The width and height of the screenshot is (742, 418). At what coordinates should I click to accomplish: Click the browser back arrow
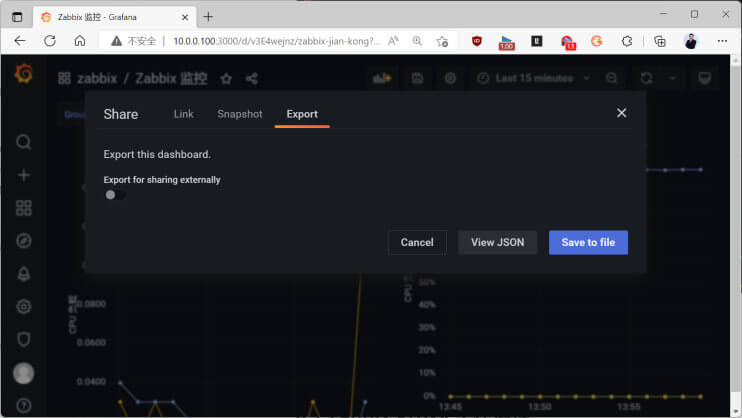pos(20,41)
